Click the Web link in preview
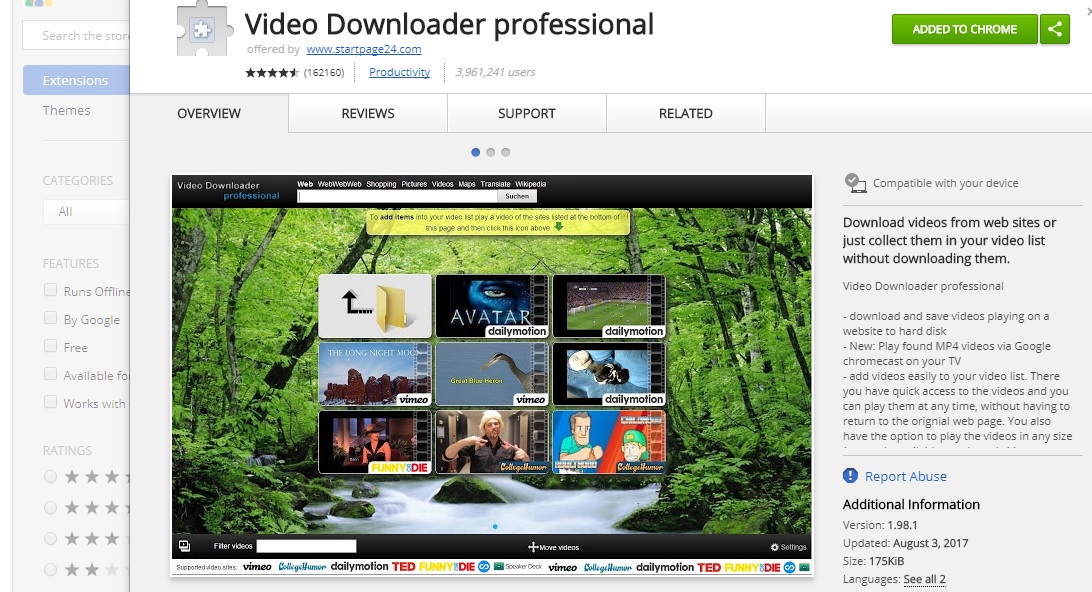Screen dimensions: 1092x592 (x=305, y=185)
